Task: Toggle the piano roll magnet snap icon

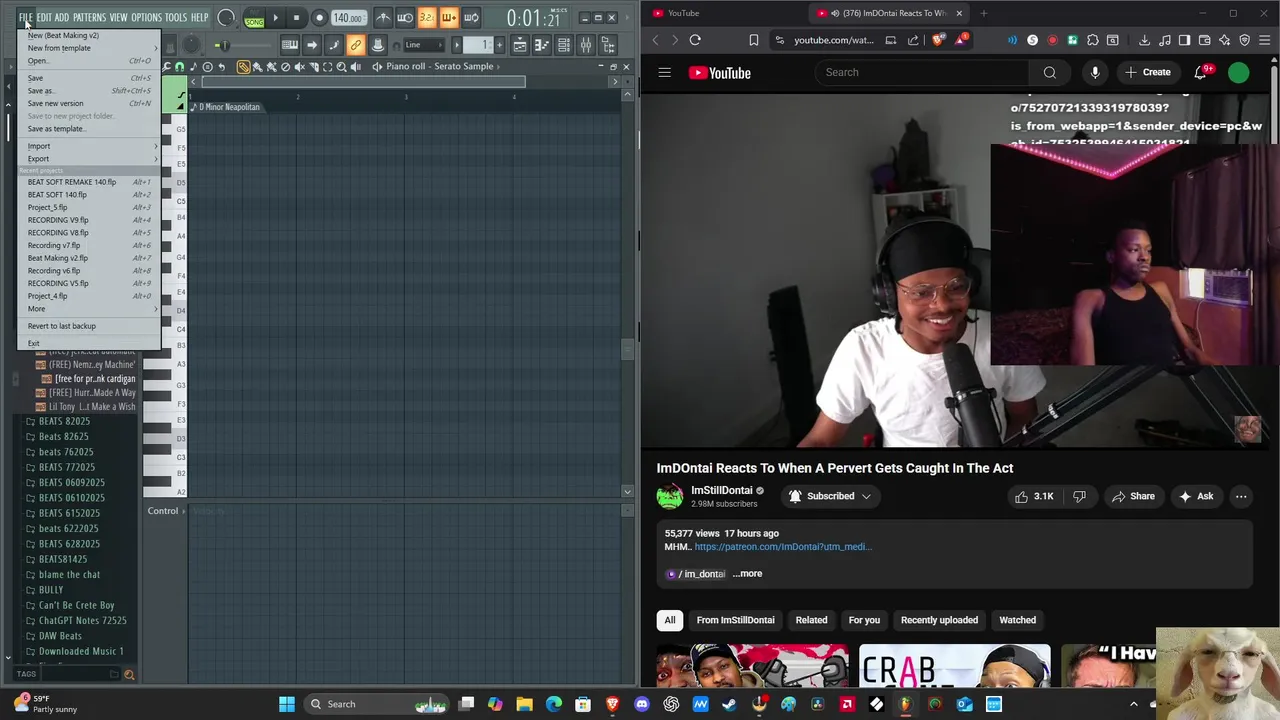Action: click(x=179, y=67)
